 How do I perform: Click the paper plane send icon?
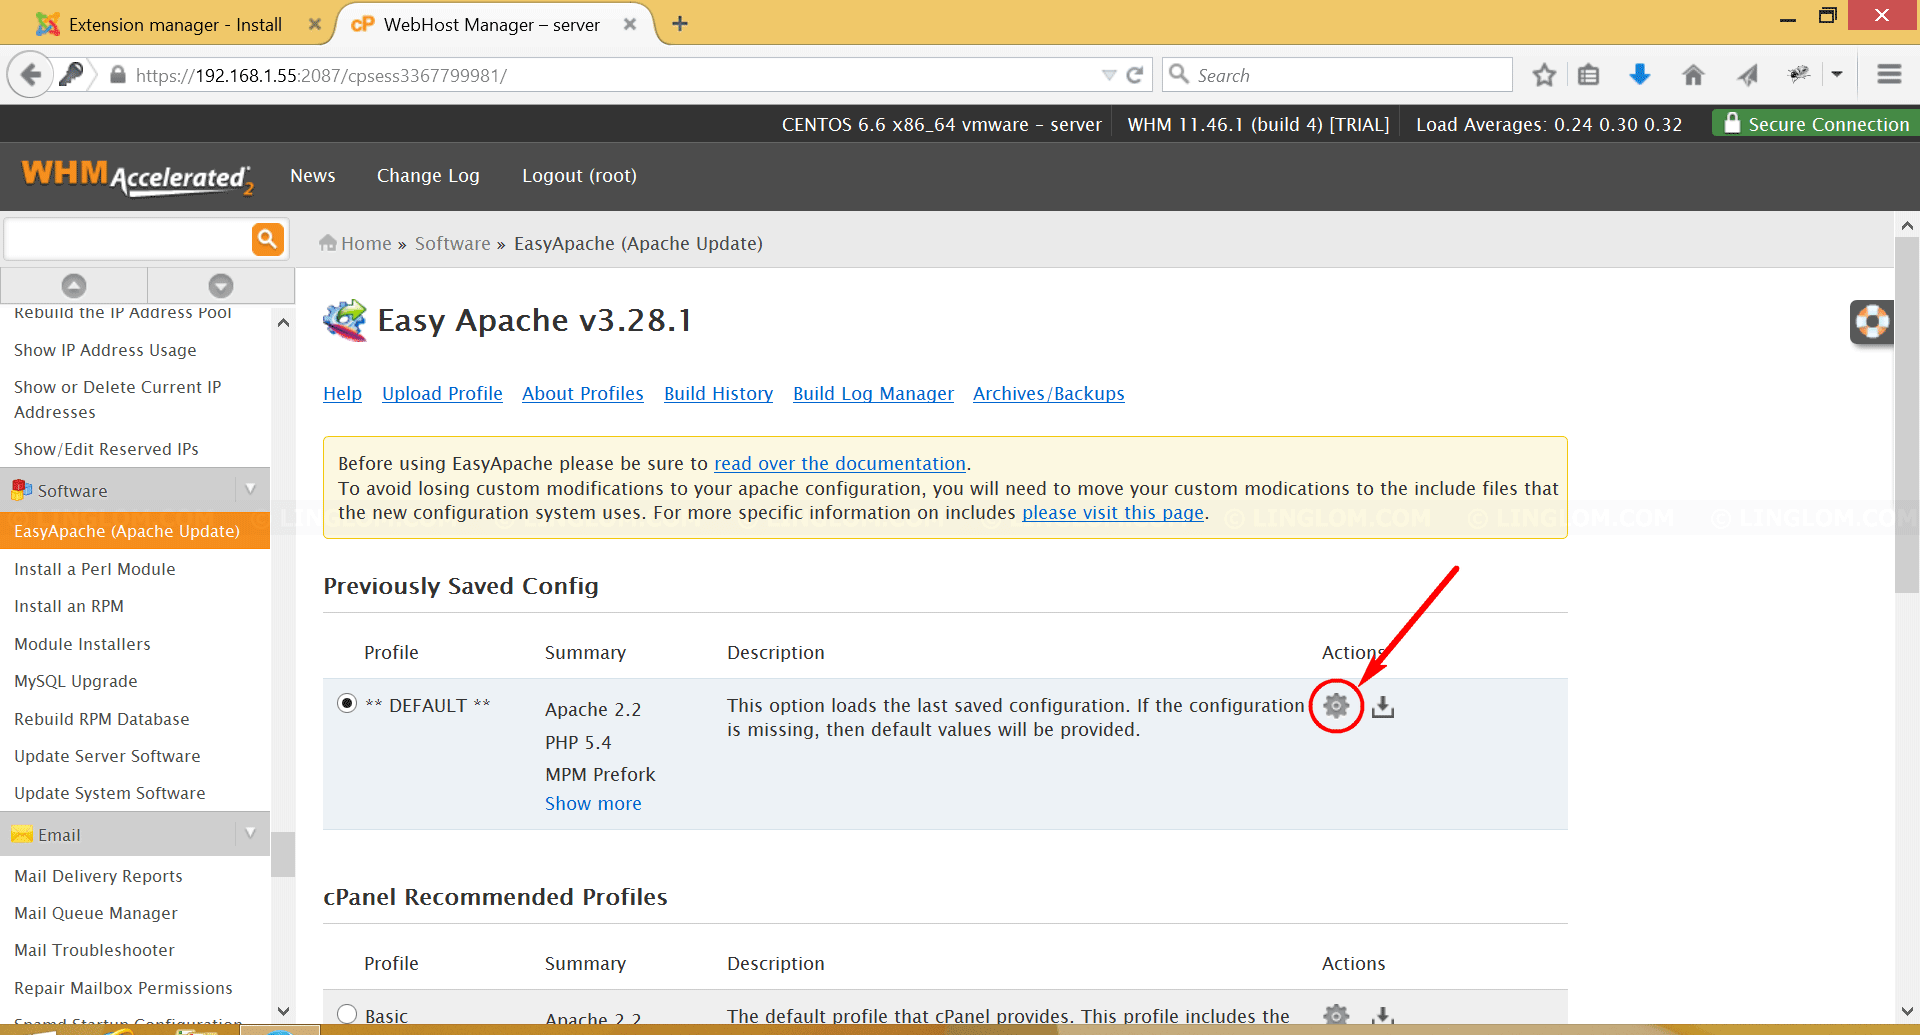(x=1747, y=75)
